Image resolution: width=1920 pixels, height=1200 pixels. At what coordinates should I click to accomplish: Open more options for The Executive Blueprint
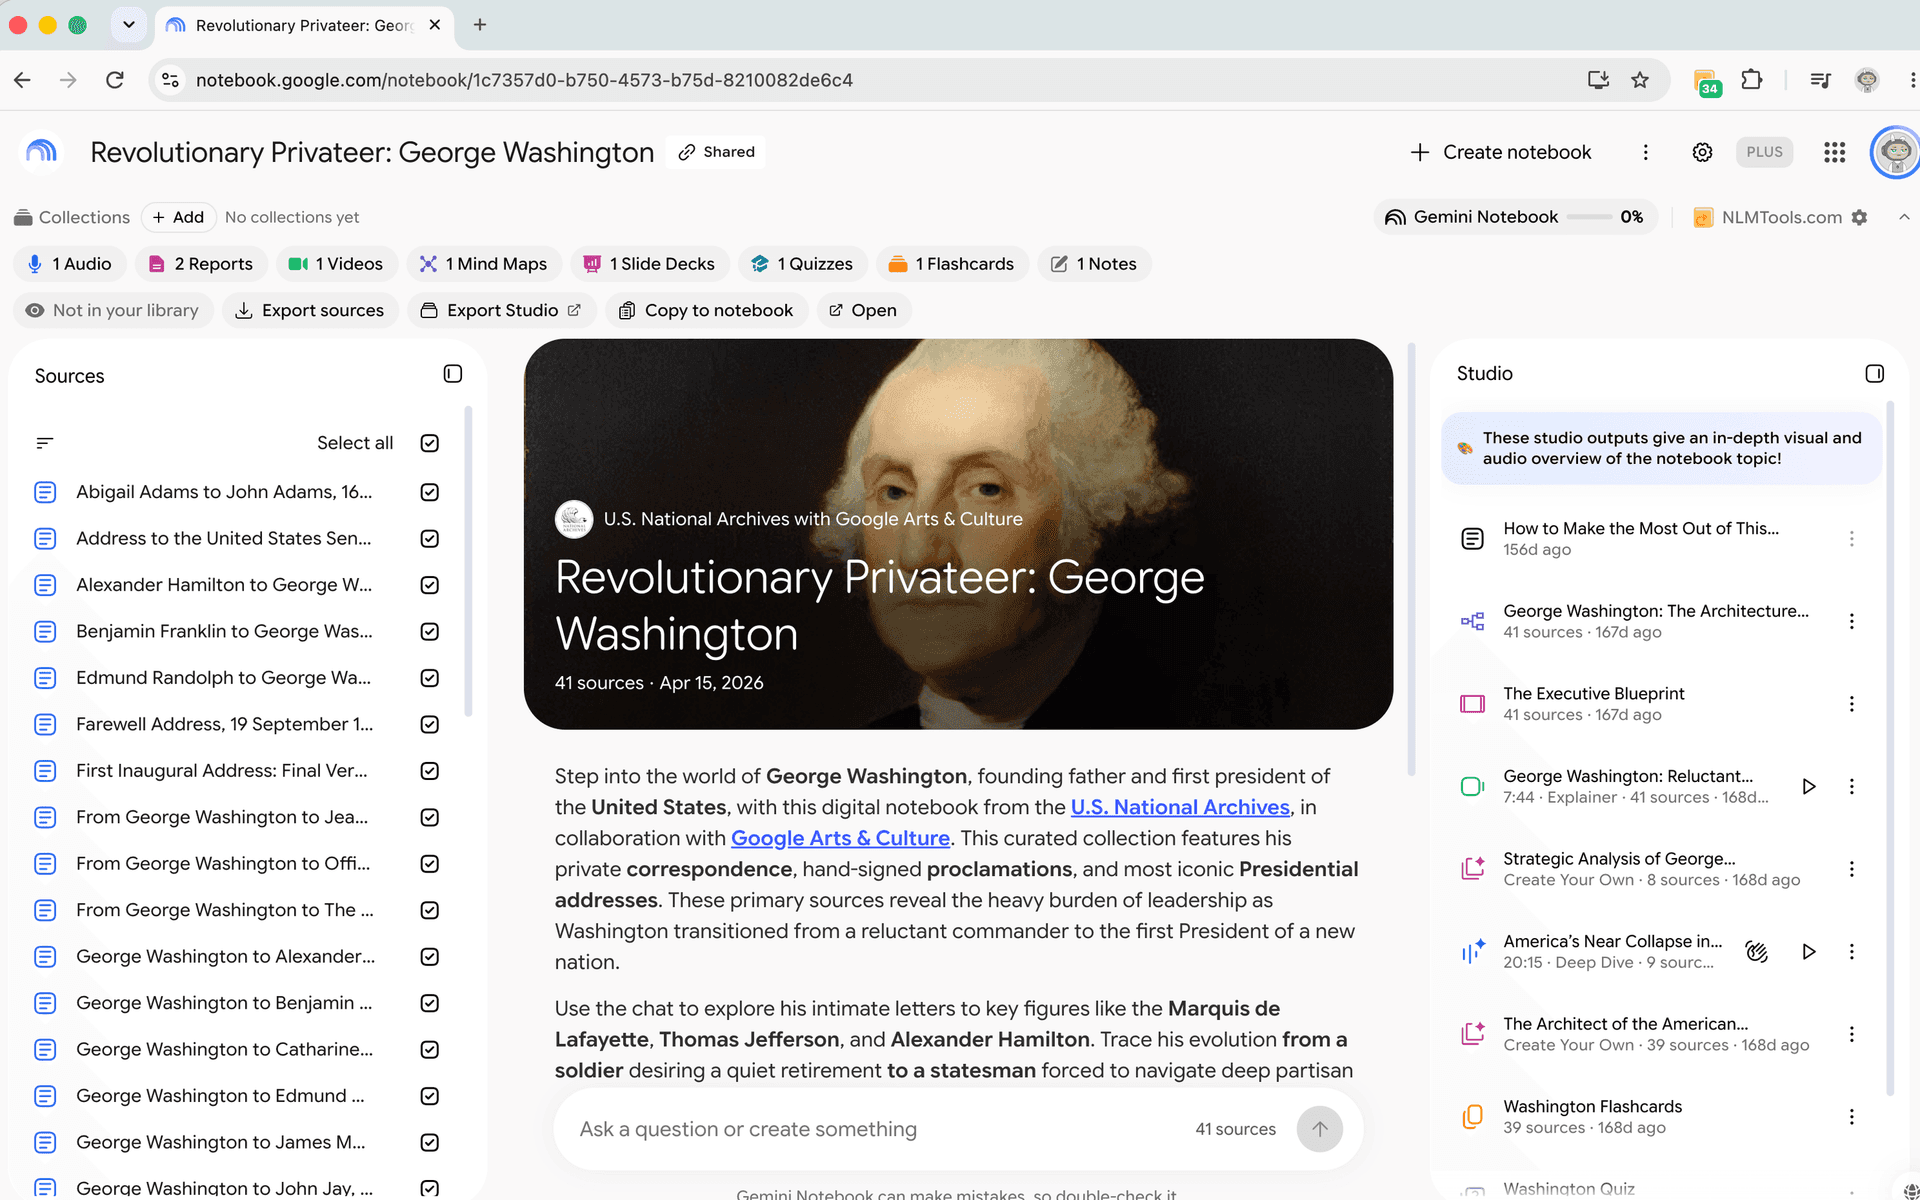coord(1851,704)
